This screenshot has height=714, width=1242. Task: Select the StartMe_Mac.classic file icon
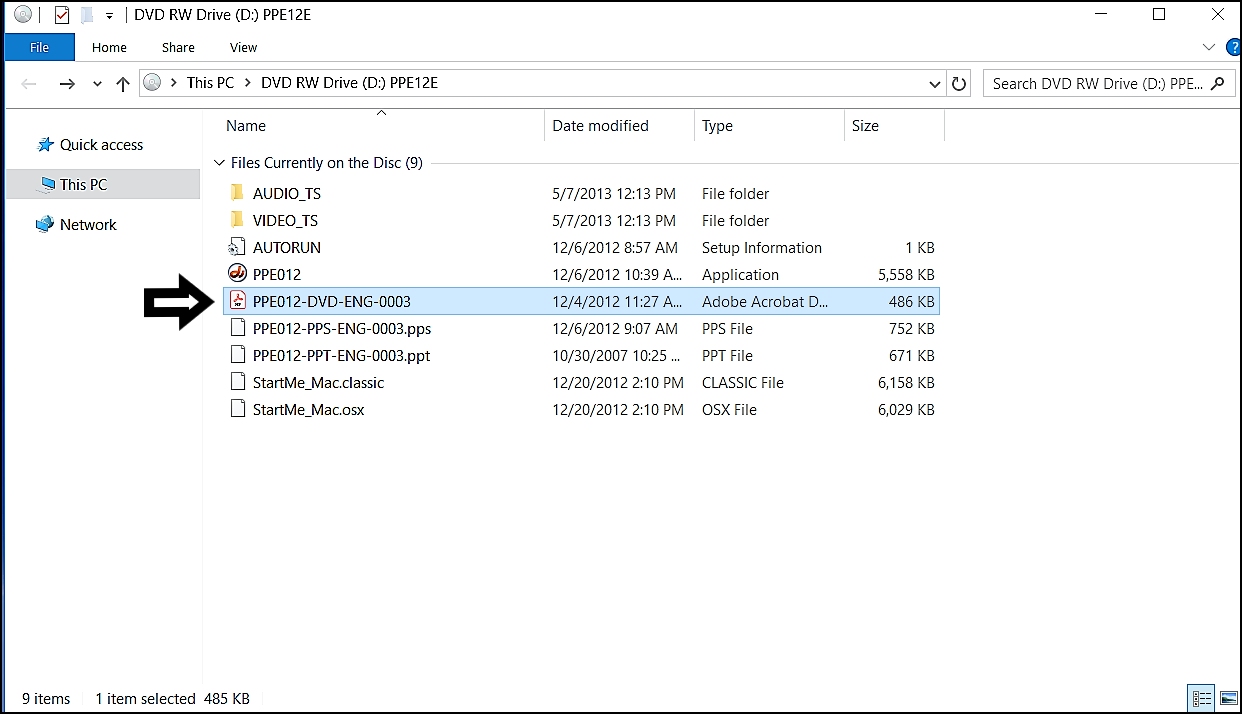point(237,382)
